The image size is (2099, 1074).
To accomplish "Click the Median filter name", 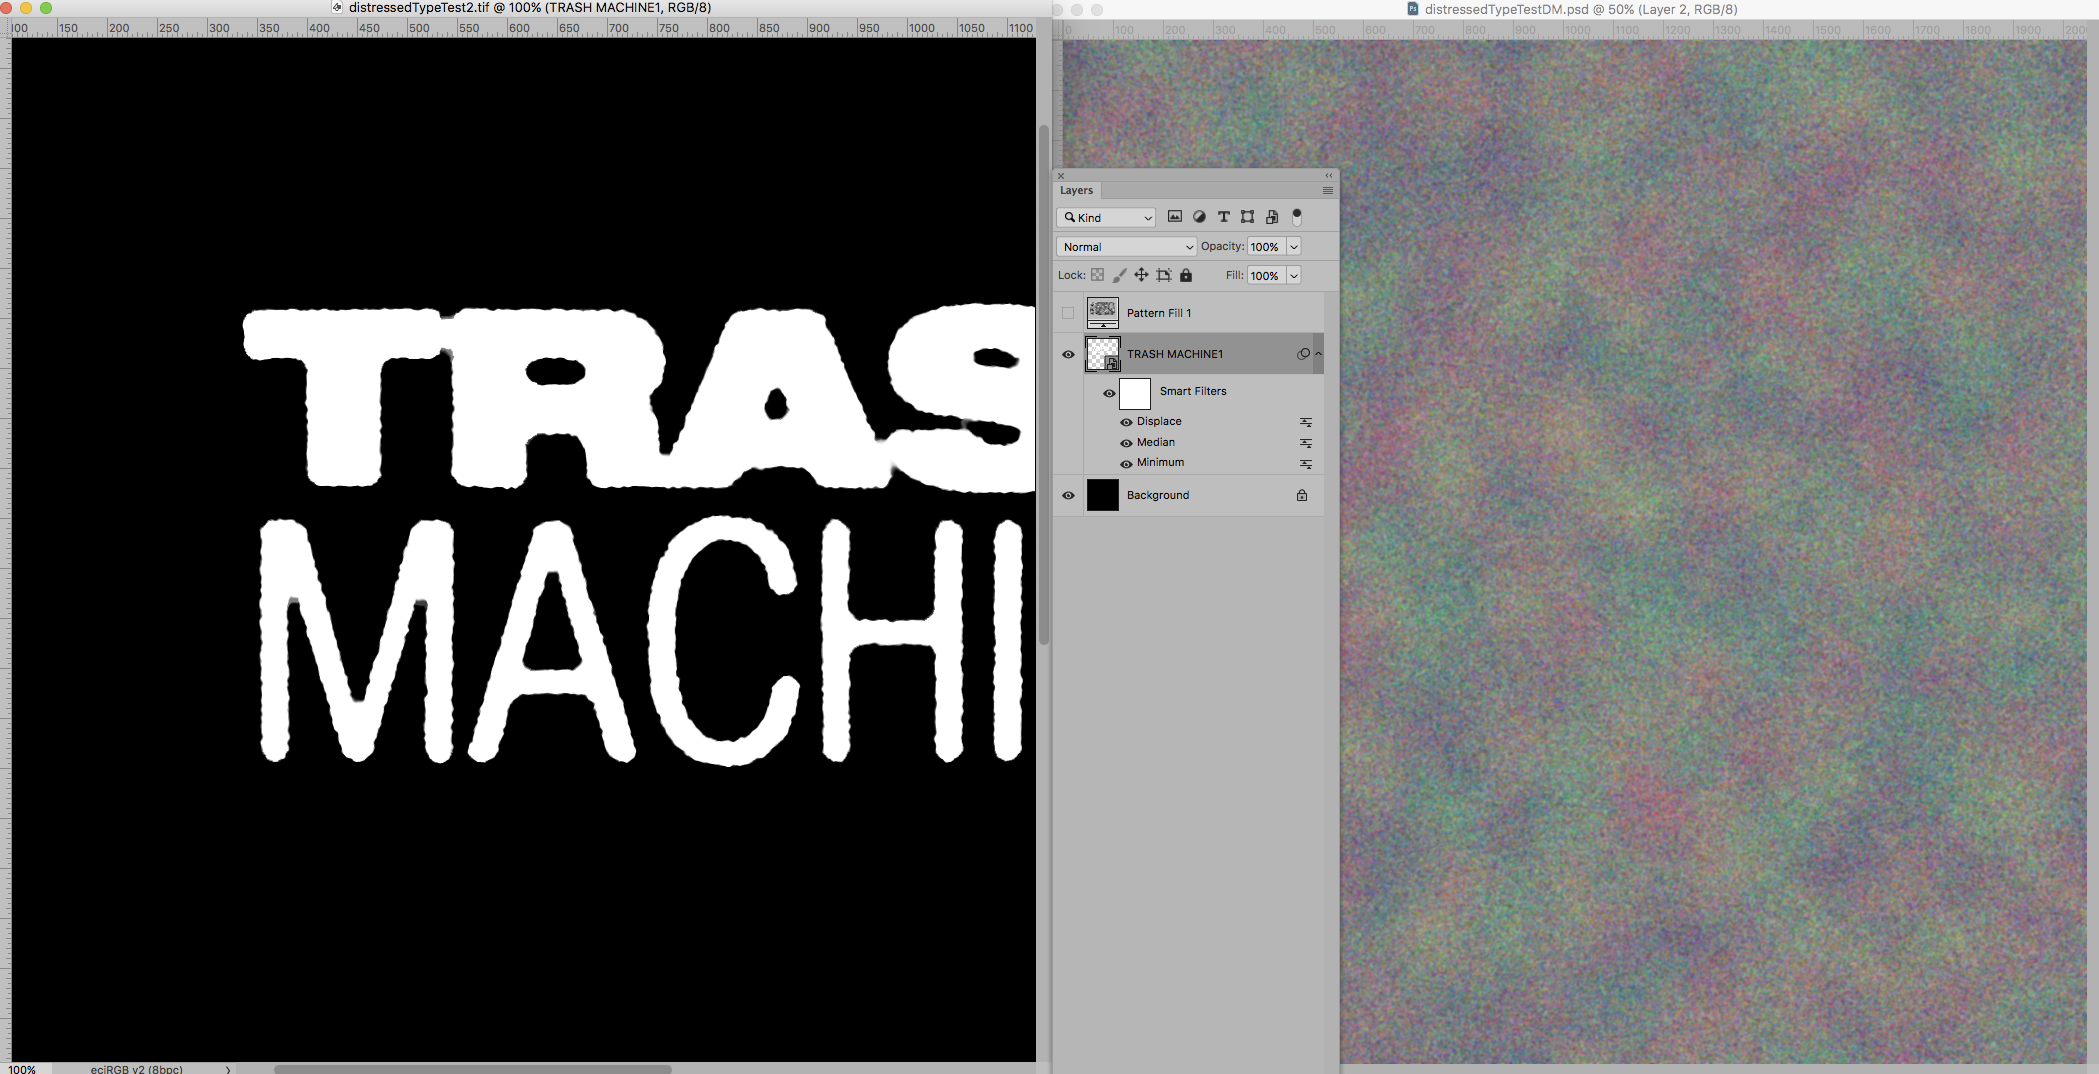I will [1156, 442].
